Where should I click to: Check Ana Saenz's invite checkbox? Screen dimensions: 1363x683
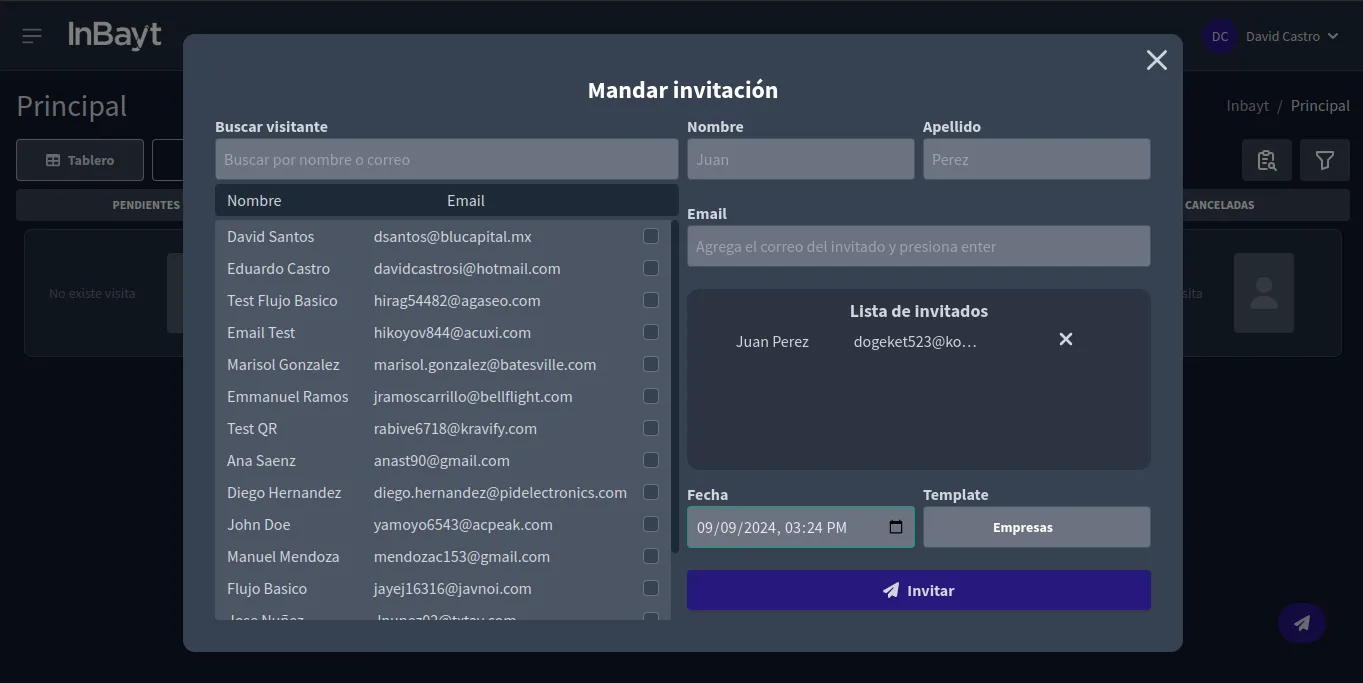(651, 460)
